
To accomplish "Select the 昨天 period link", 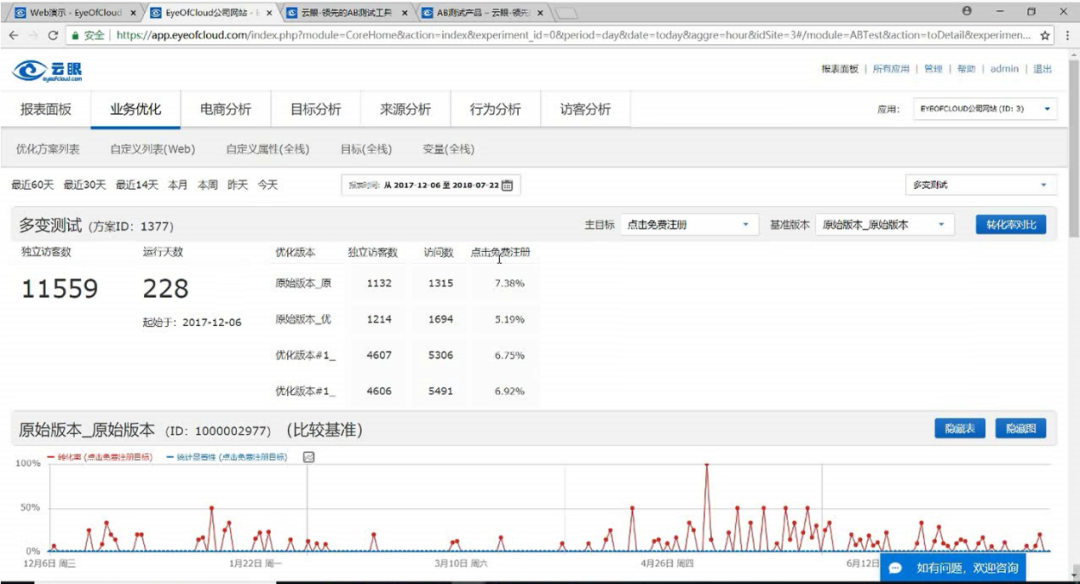I will click(238, 185).
